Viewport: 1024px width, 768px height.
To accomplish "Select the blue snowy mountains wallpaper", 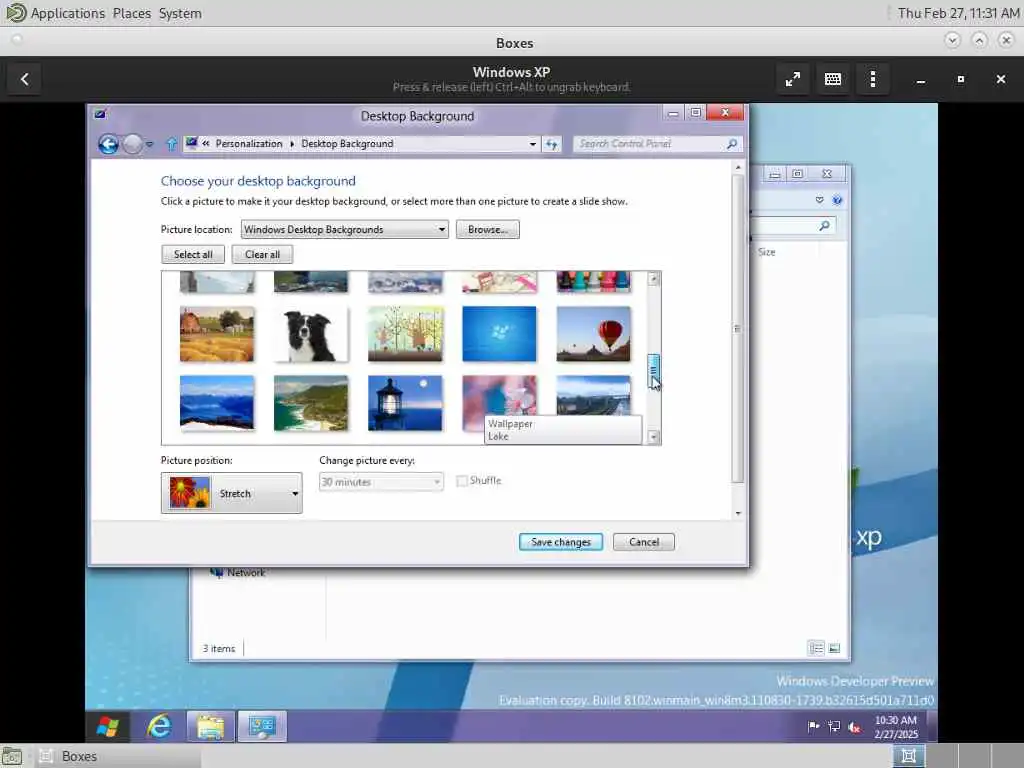I will tap(217, 403).
